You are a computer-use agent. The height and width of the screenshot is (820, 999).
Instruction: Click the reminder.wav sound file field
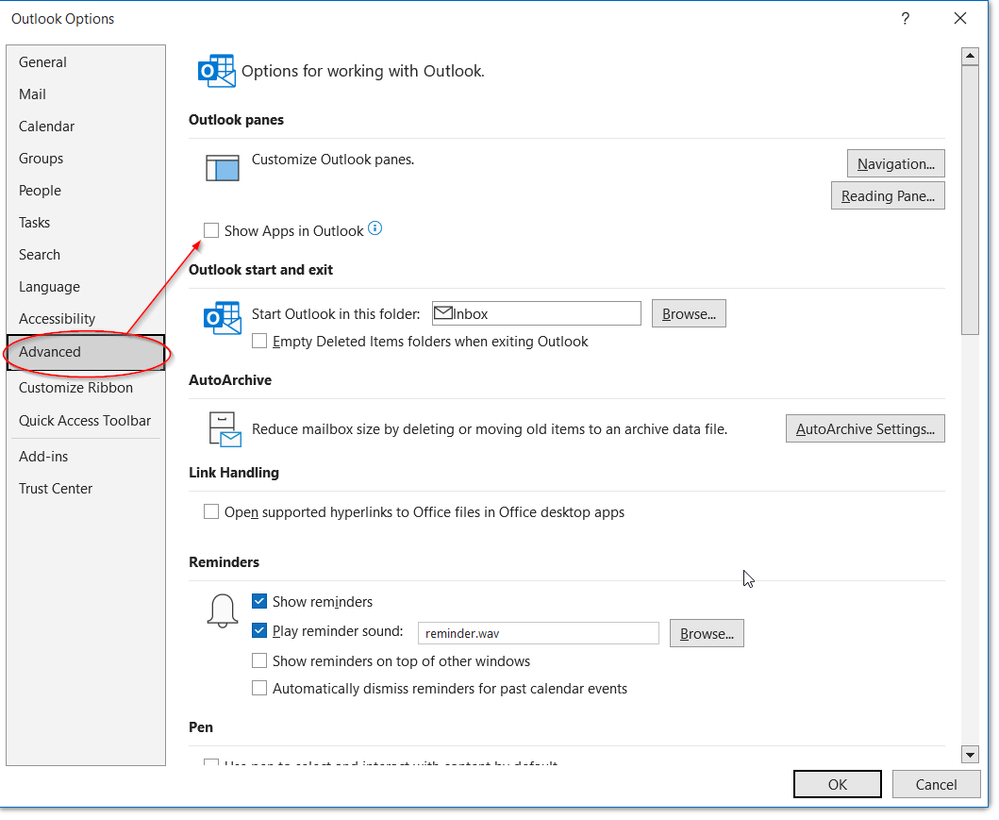point(538,633)
